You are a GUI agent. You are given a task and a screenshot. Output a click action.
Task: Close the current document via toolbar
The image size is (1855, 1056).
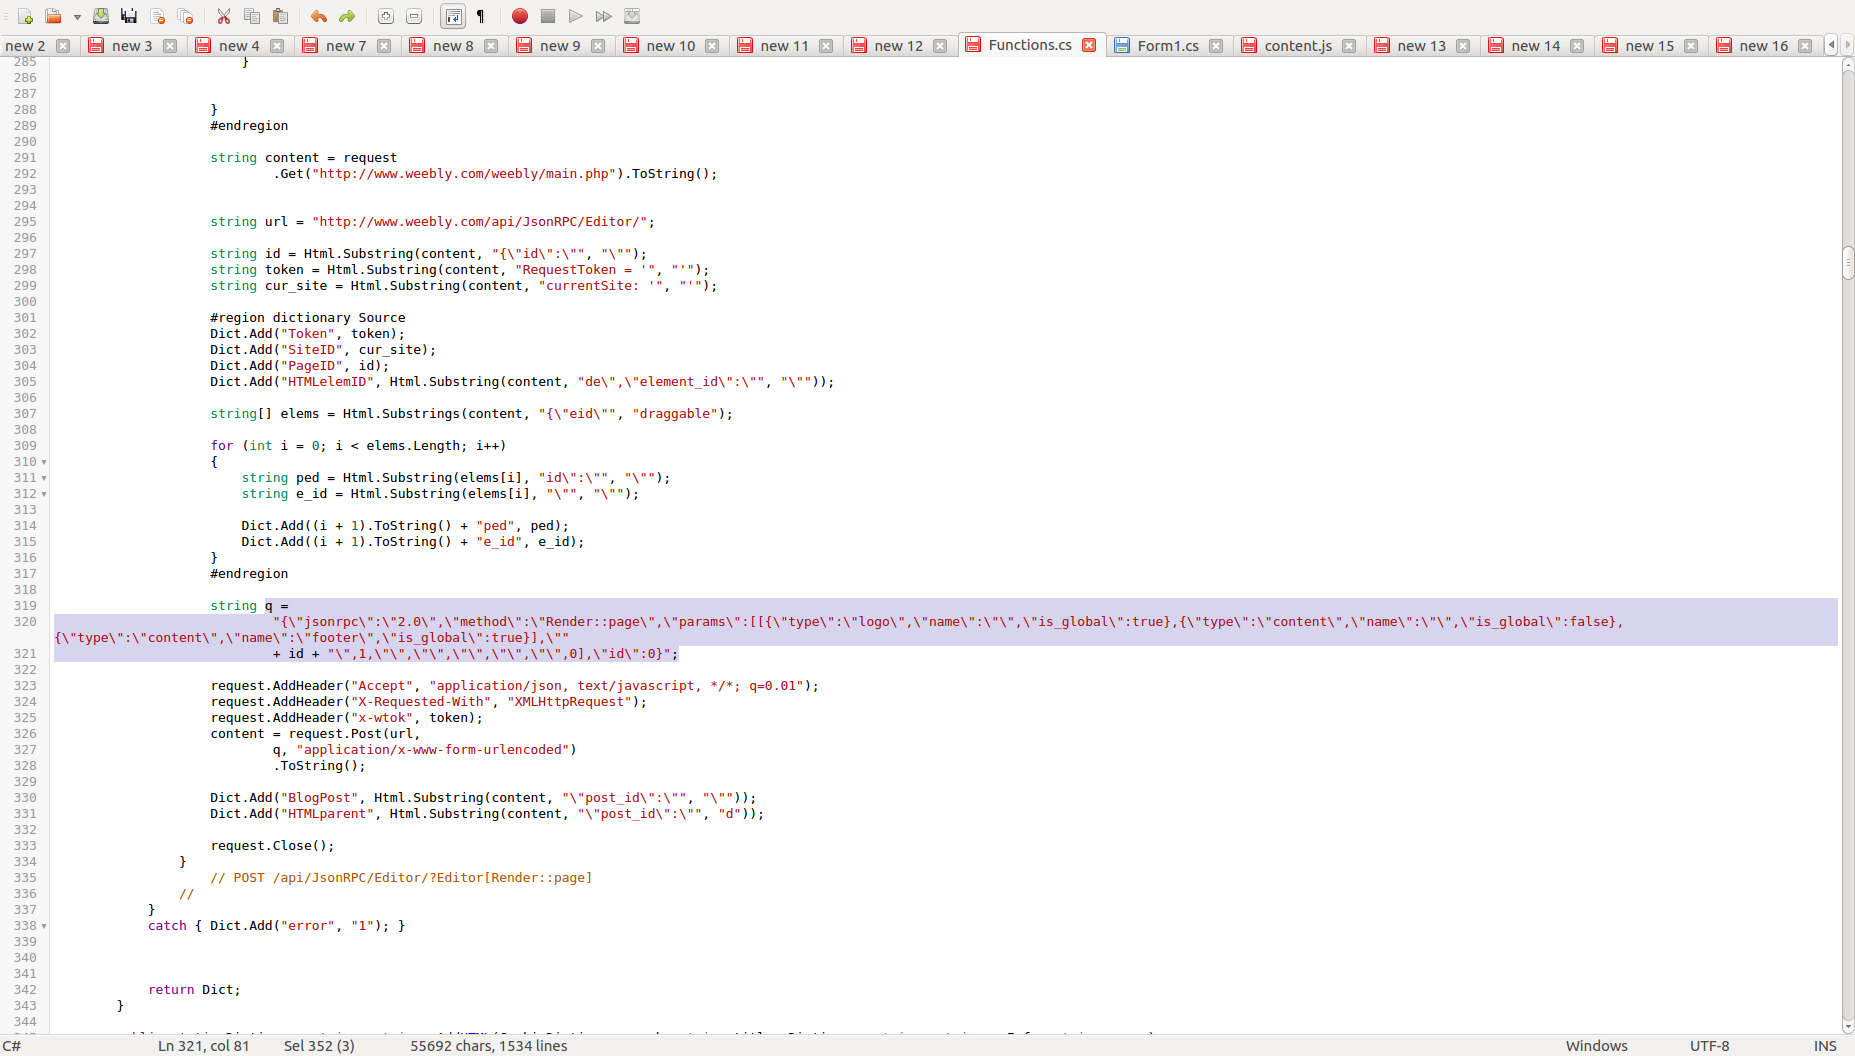point(157,16)
